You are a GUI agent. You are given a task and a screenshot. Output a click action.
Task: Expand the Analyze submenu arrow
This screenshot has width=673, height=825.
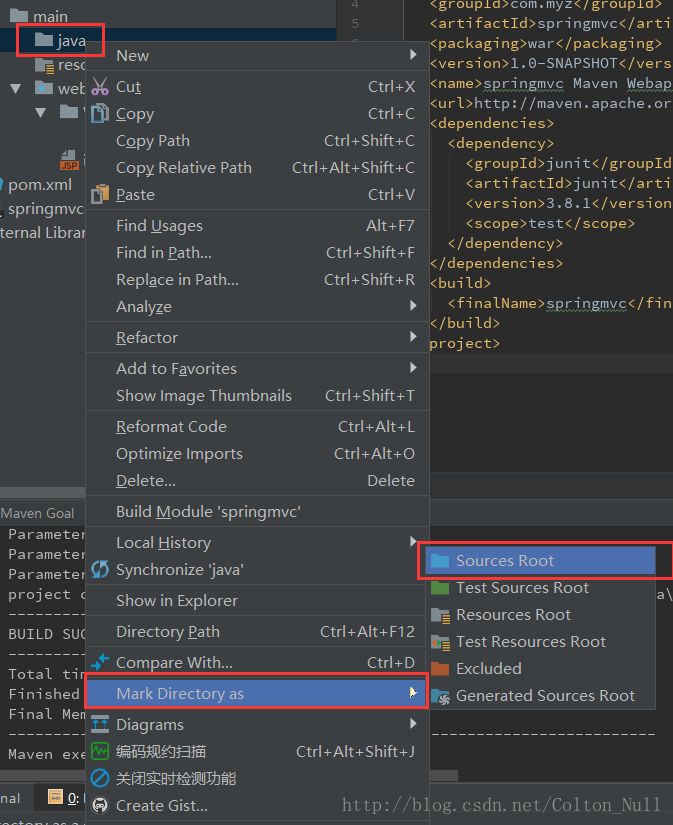tap(413, 306)
